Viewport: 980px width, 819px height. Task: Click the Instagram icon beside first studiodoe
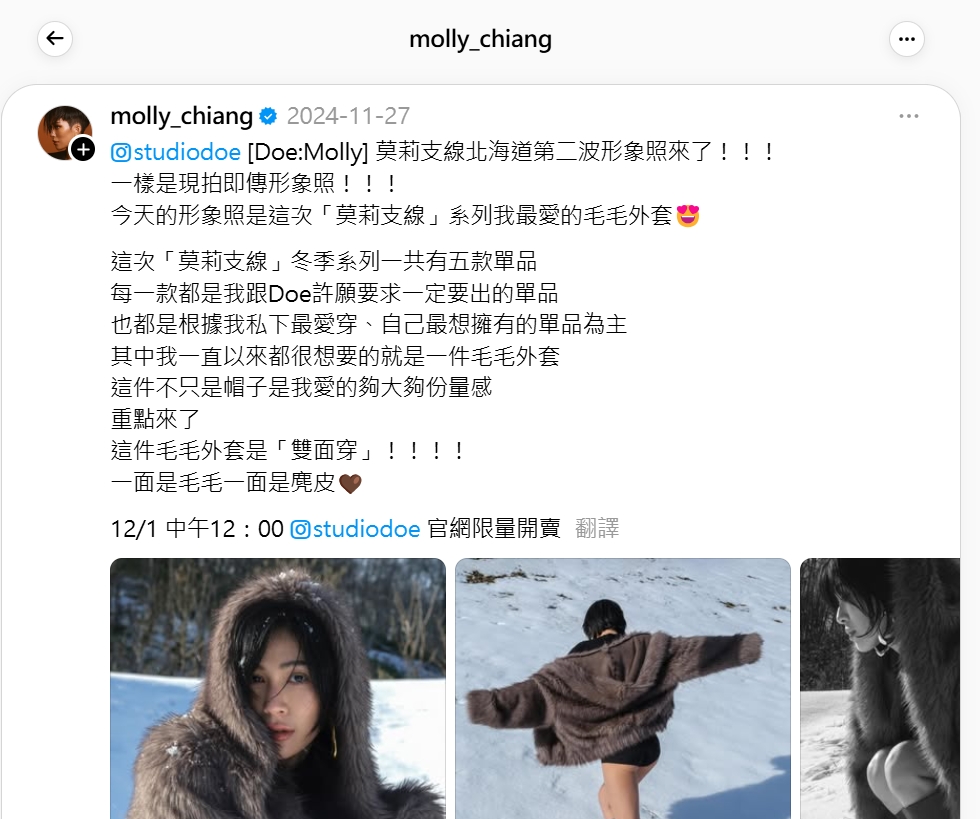tap(121, 153)
